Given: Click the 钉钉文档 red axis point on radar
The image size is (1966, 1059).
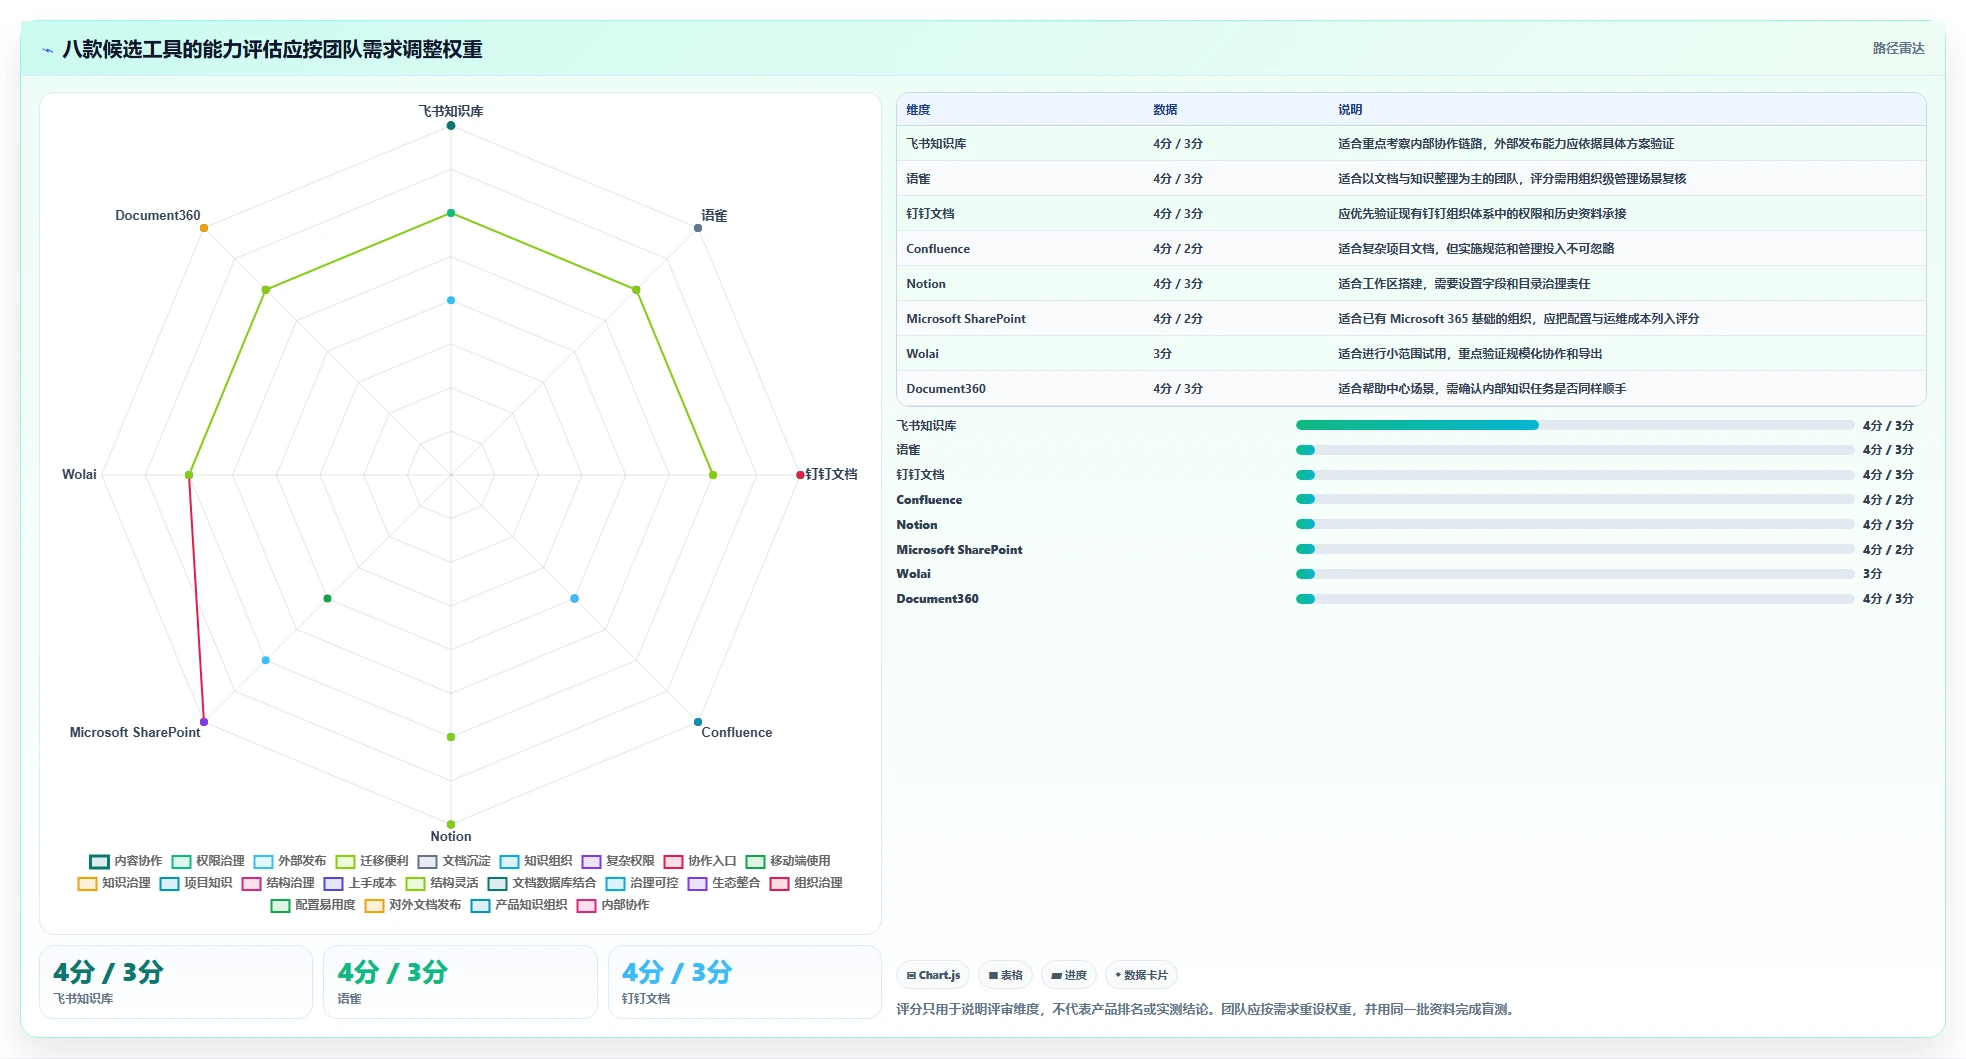Looking at the screenshot, I should point(800,475).
